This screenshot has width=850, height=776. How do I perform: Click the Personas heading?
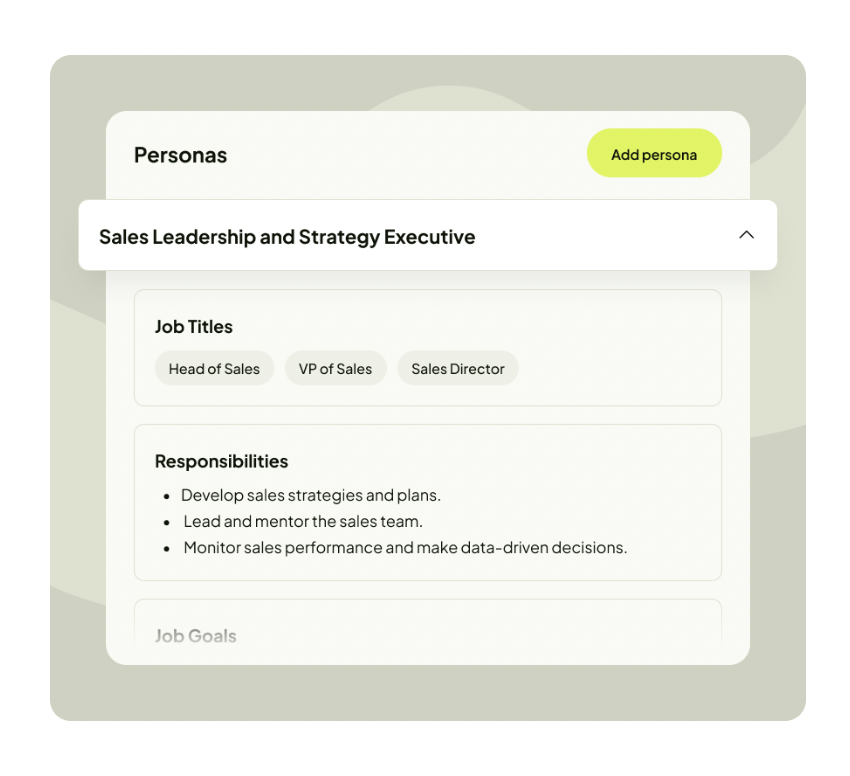click(180, 155)
